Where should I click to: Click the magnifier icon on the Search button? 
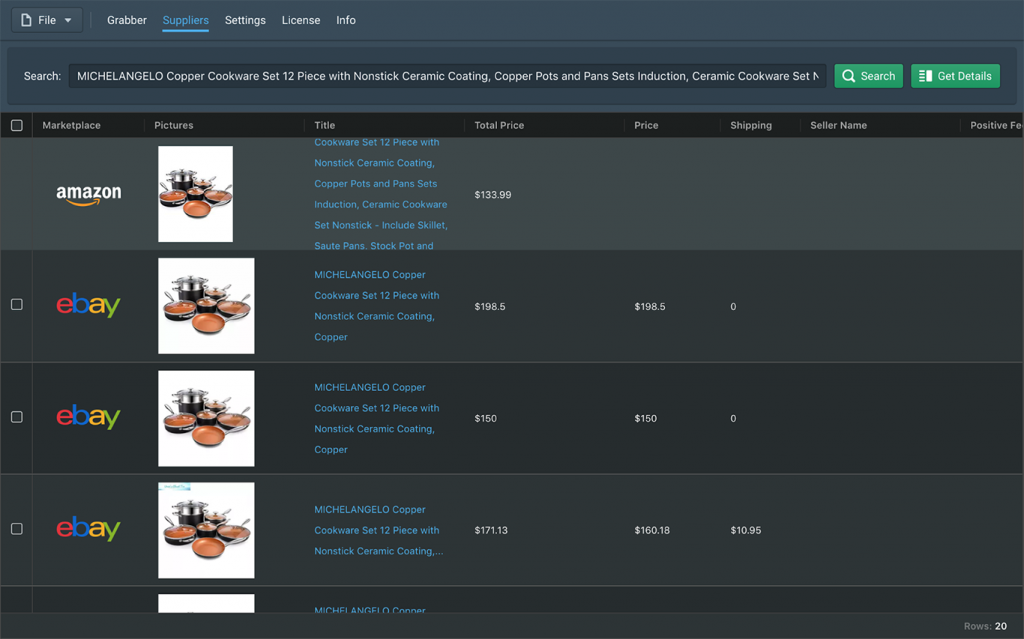(849, 76)
